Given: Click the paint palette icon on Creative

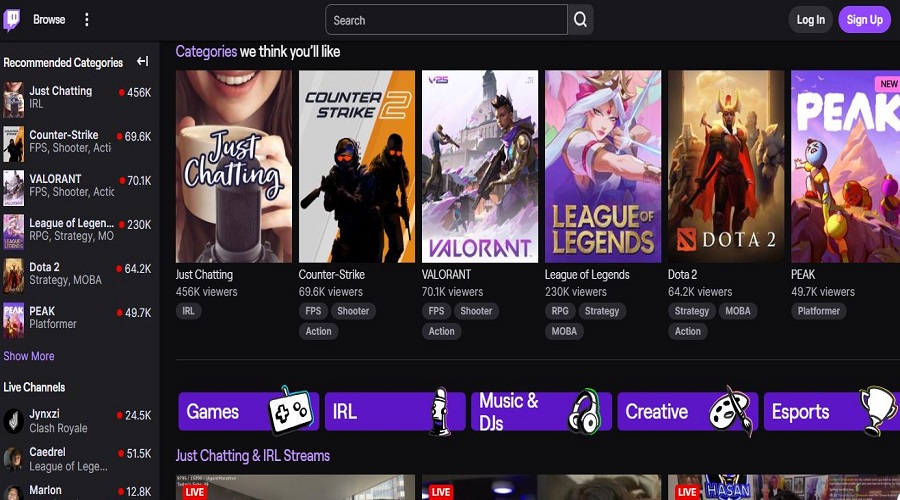Looking at the screenshot, I should [x=731, y=411].
